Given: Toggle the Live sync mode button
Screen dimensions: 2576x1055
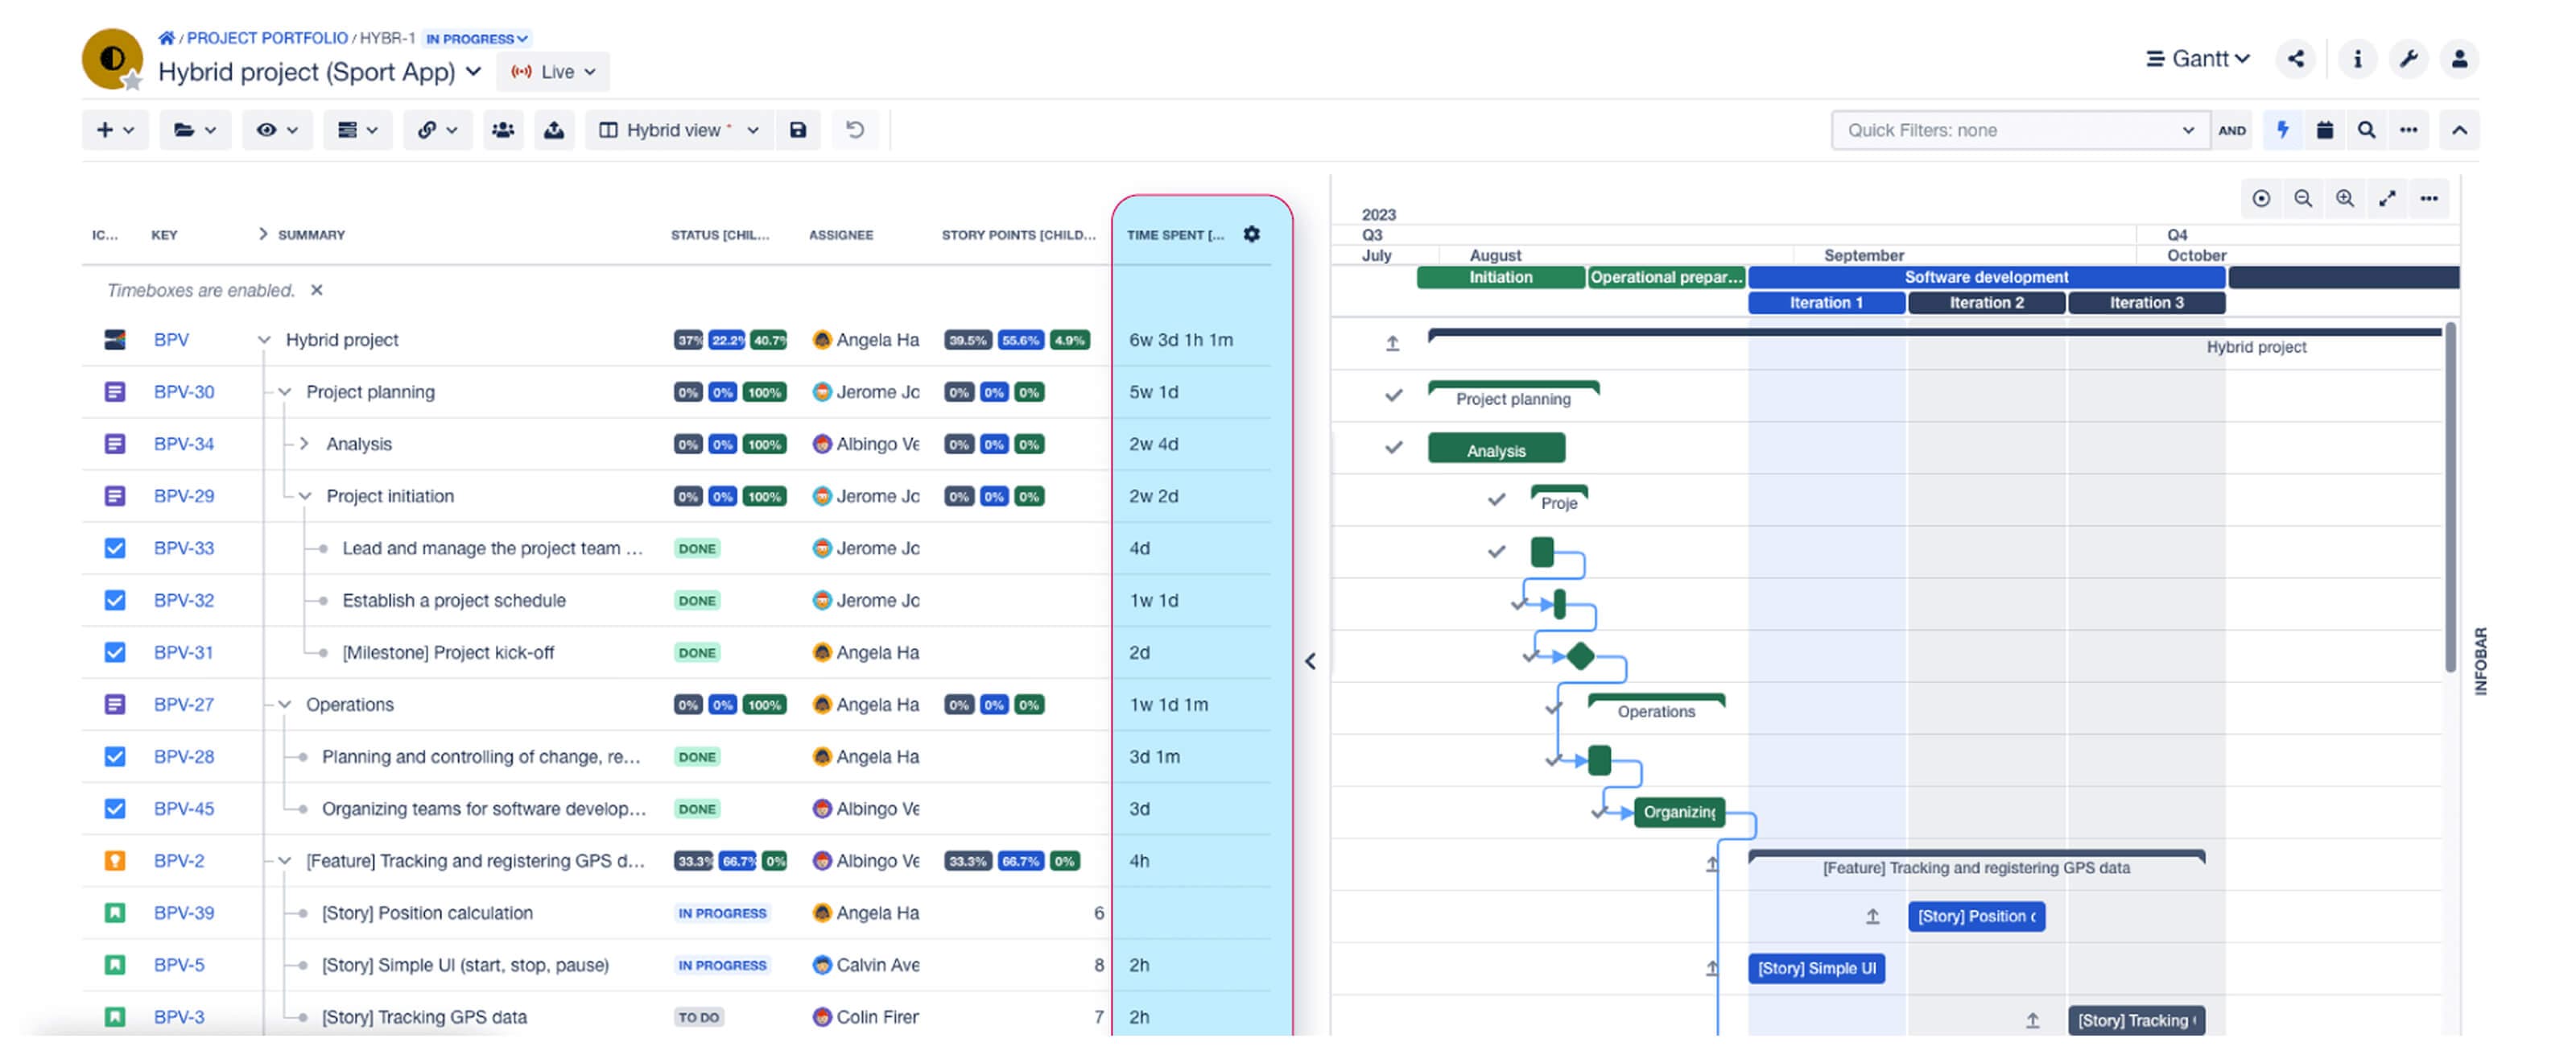Looking at the screenshot, I should pyautogui.click(x=553, y=72).
